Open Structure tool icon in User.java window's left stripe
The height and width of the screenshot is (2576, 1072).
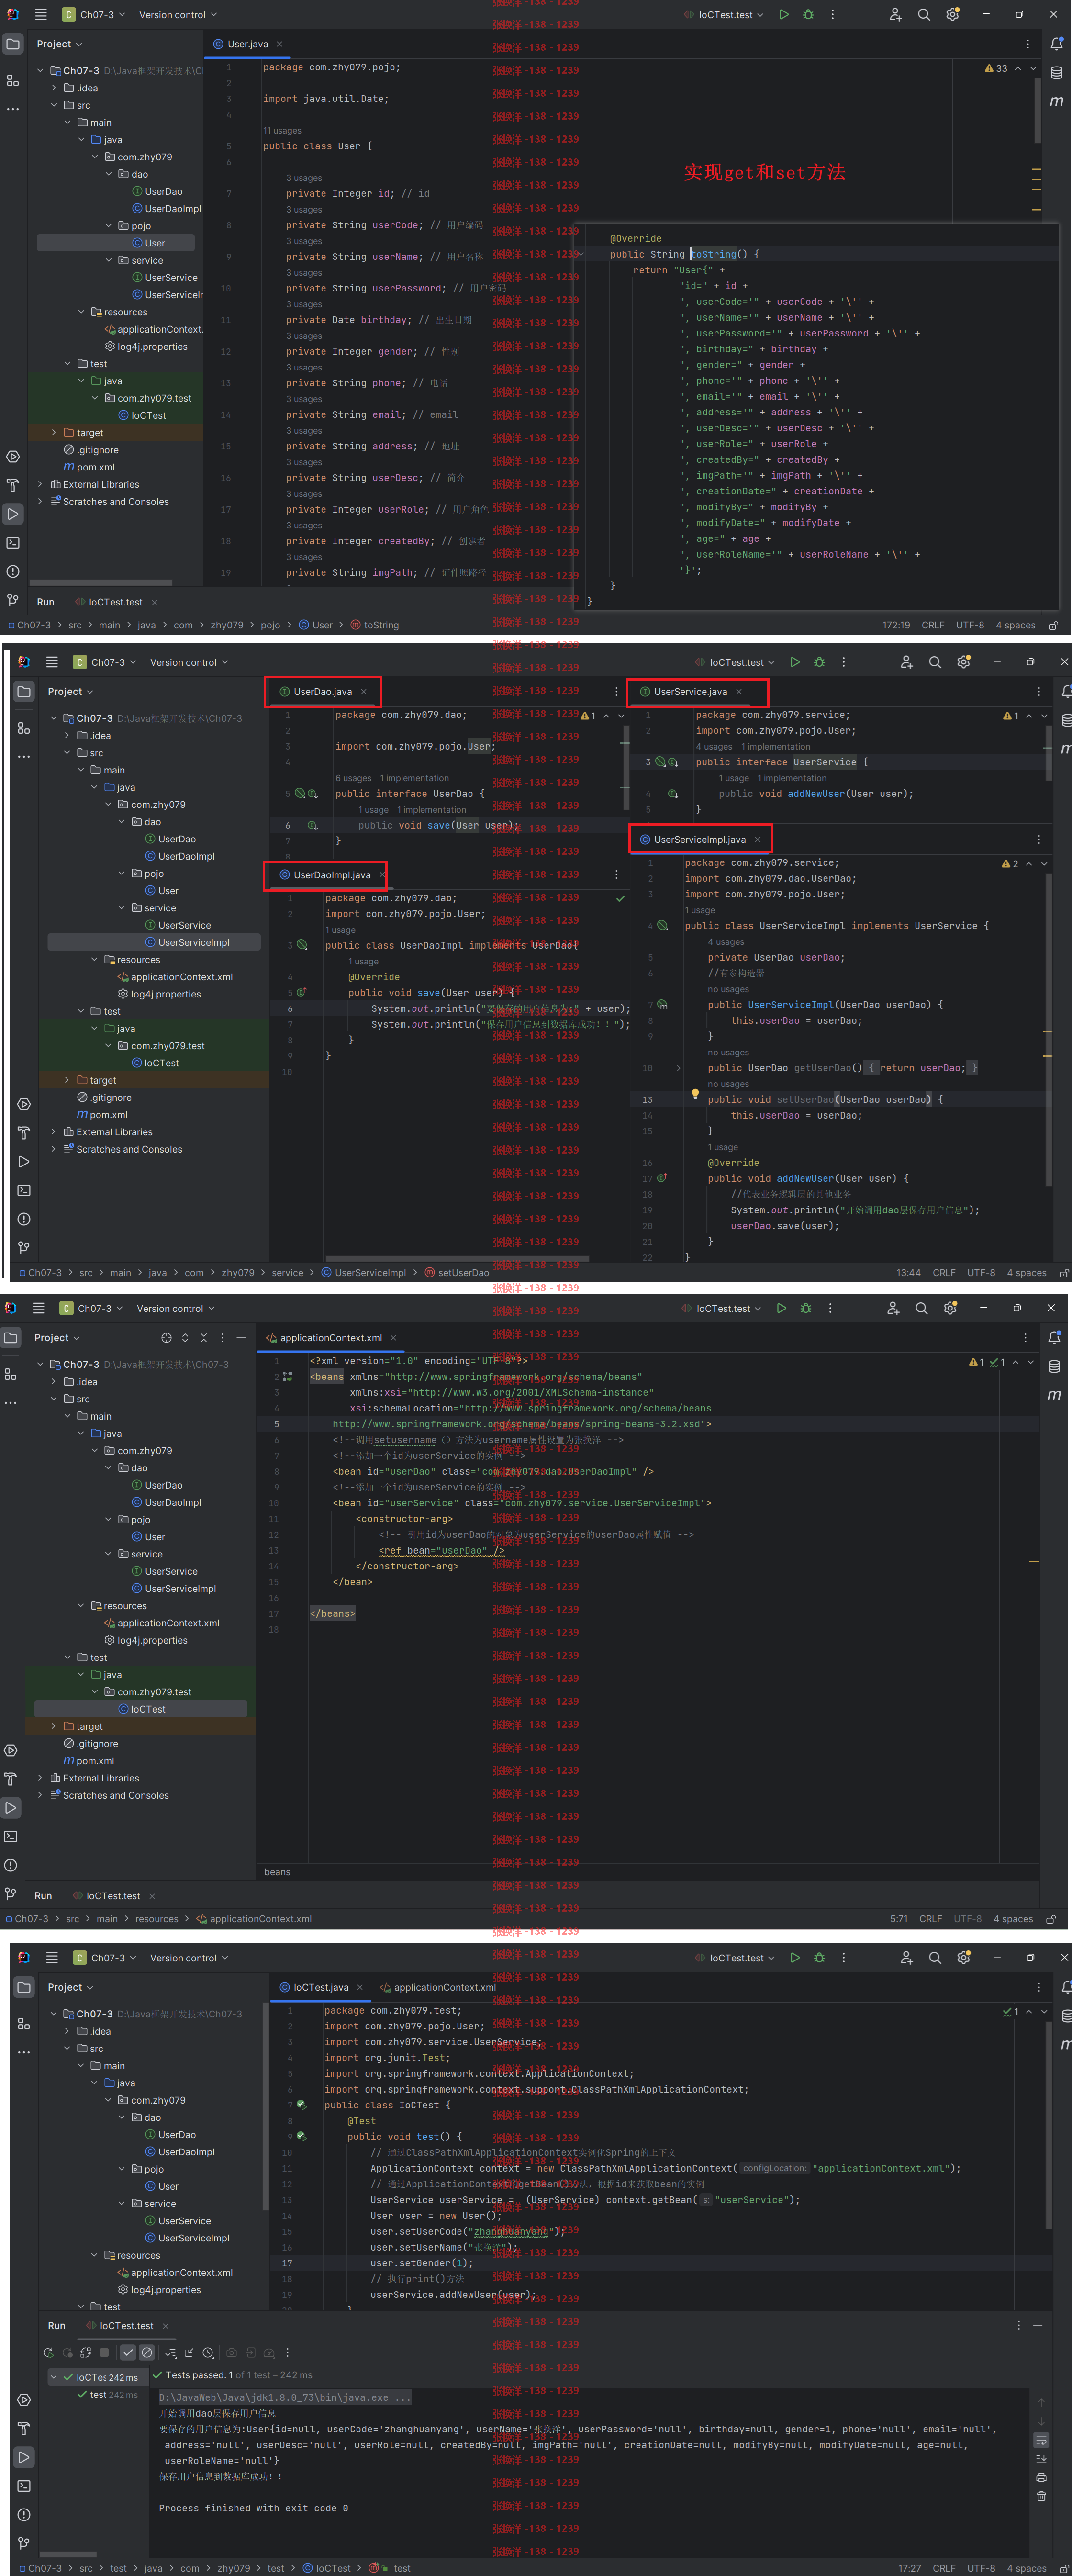12,81
